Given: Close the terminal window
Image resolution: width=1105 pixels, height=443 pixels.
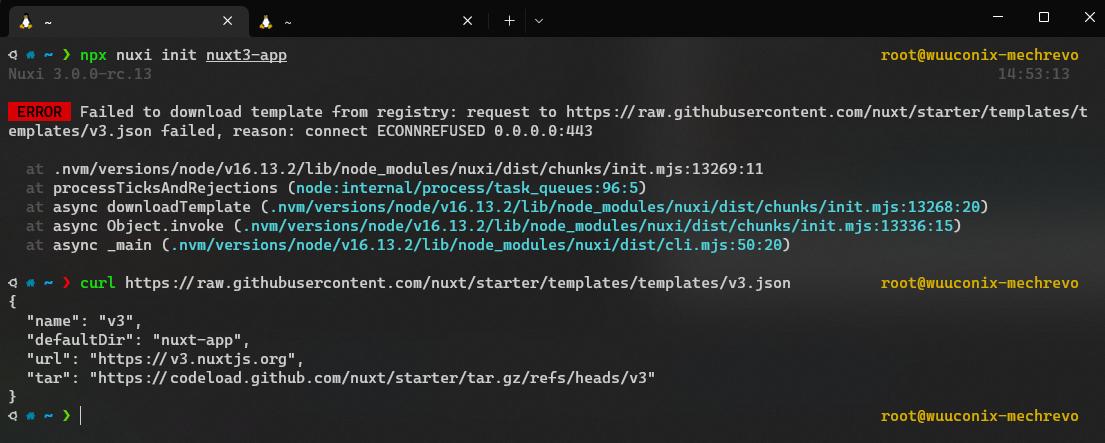Looking at the screenshot, I should (1089, 17).
